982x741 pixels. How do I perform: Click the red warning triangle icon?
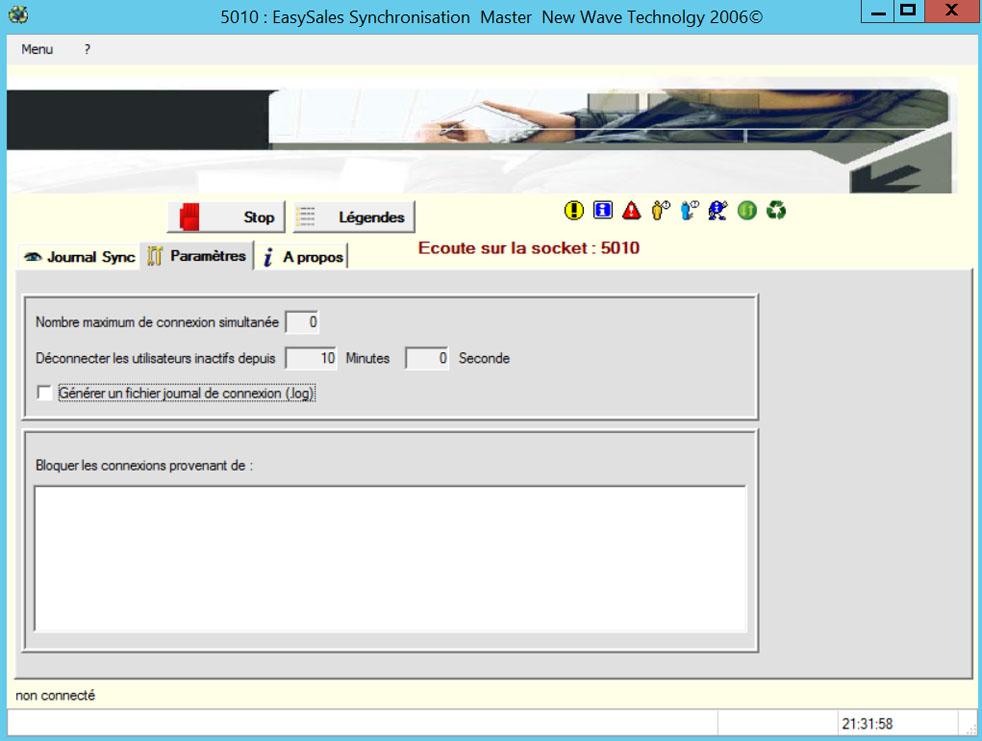[x=631, y=210]
